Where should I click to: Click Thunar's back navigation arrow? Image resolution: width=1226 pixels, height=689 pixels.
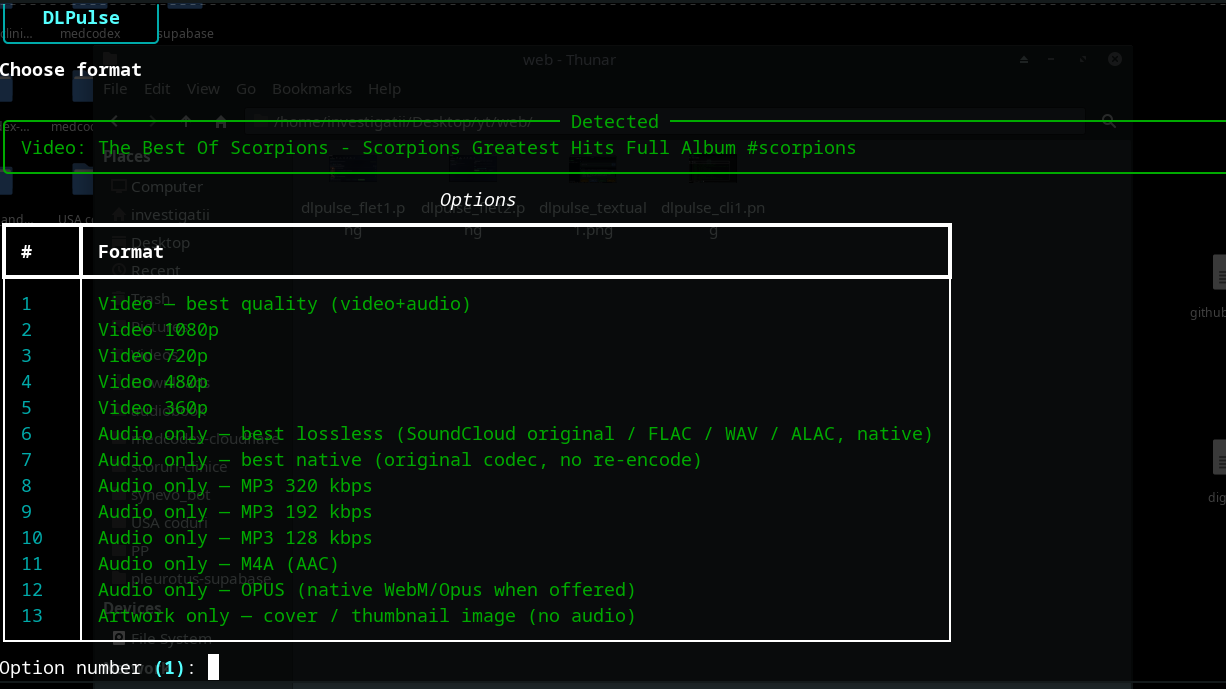115,121
